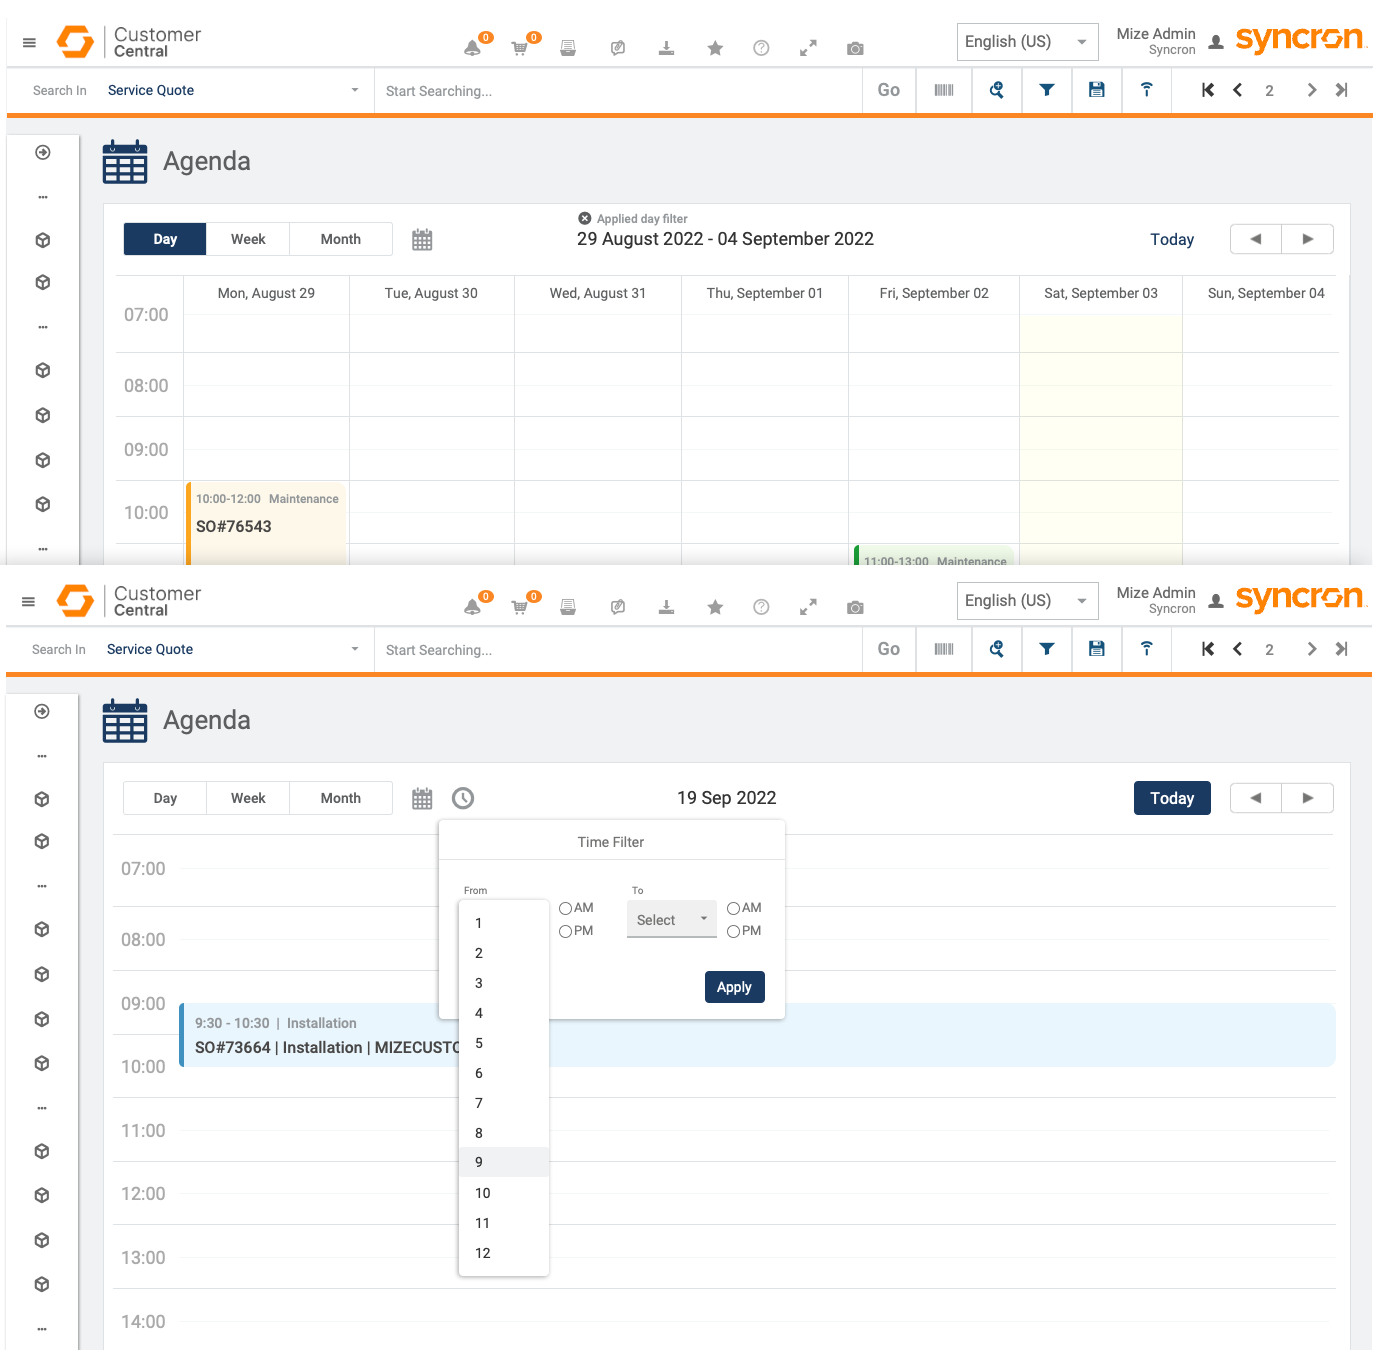Click camera screenshot icon in top window
The height and width of the screenshot is (1350, 1373).
click(x=855, y=48)
